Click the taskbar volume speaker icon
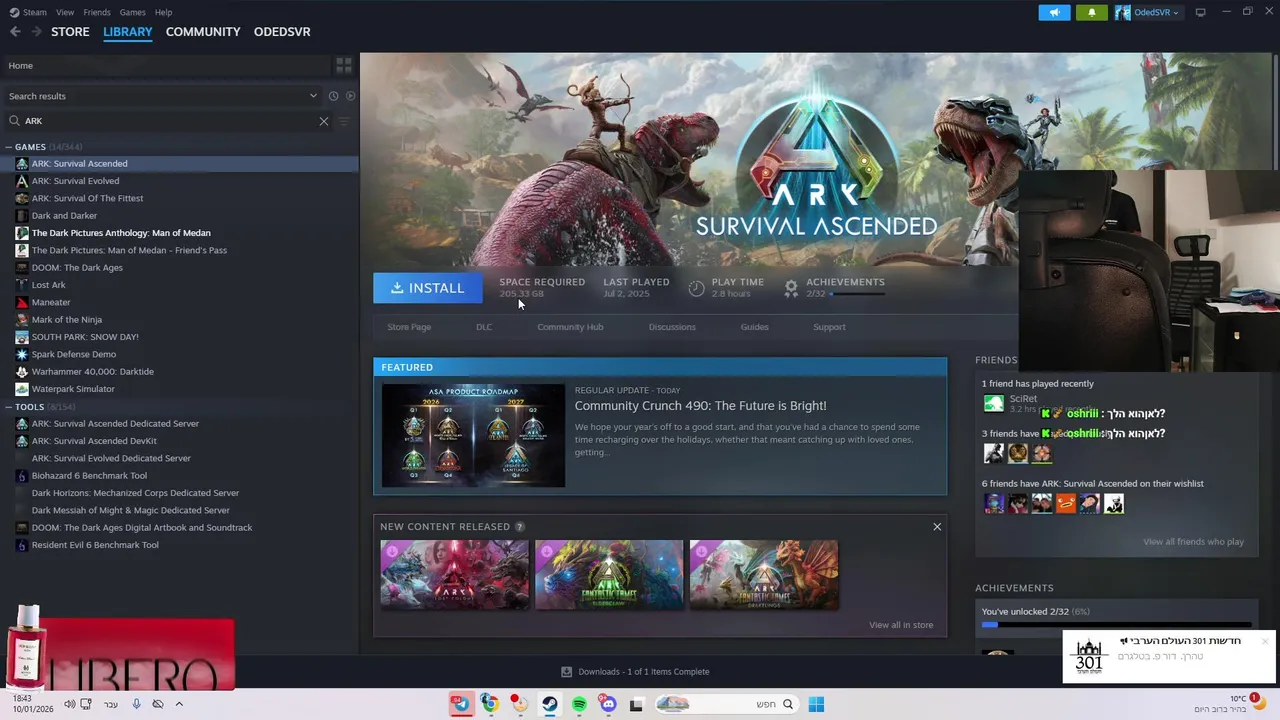Screen dimensions: 1280x720 click(69, 704)
